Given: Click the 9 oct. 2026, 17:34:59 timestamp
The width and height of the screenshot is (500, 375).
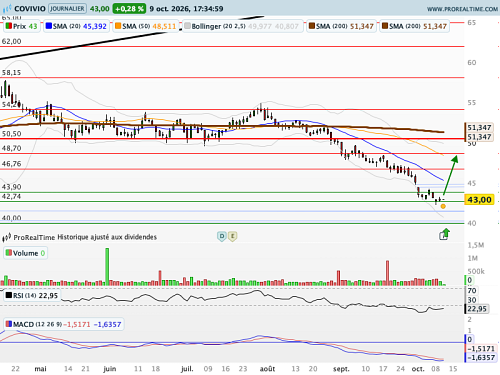Looking at the screenshot, I should pos(186,9).
